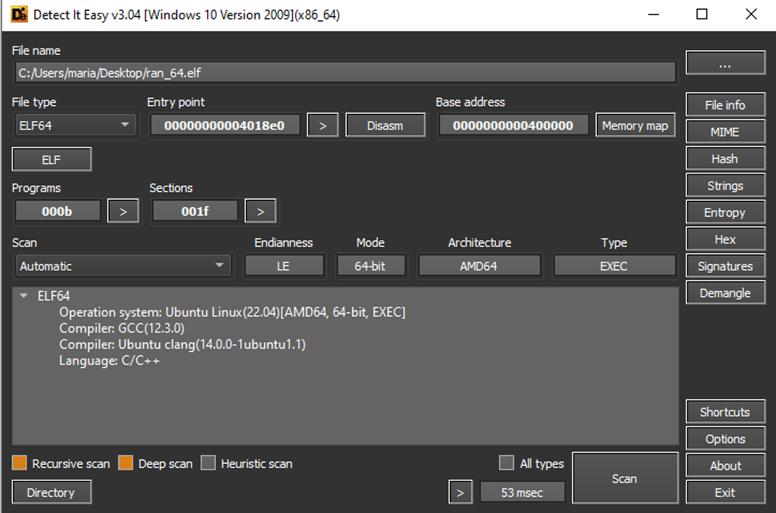Open the Sections list arrow button
The height and width of the screenshot is (513, 776).
pos(260,211)
